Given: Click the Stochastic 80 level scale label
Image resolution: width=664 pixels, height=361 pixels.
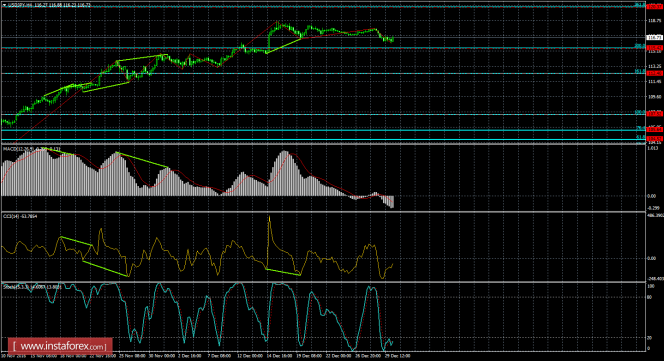Looking at the screenshot, I should tap(649, 297).
